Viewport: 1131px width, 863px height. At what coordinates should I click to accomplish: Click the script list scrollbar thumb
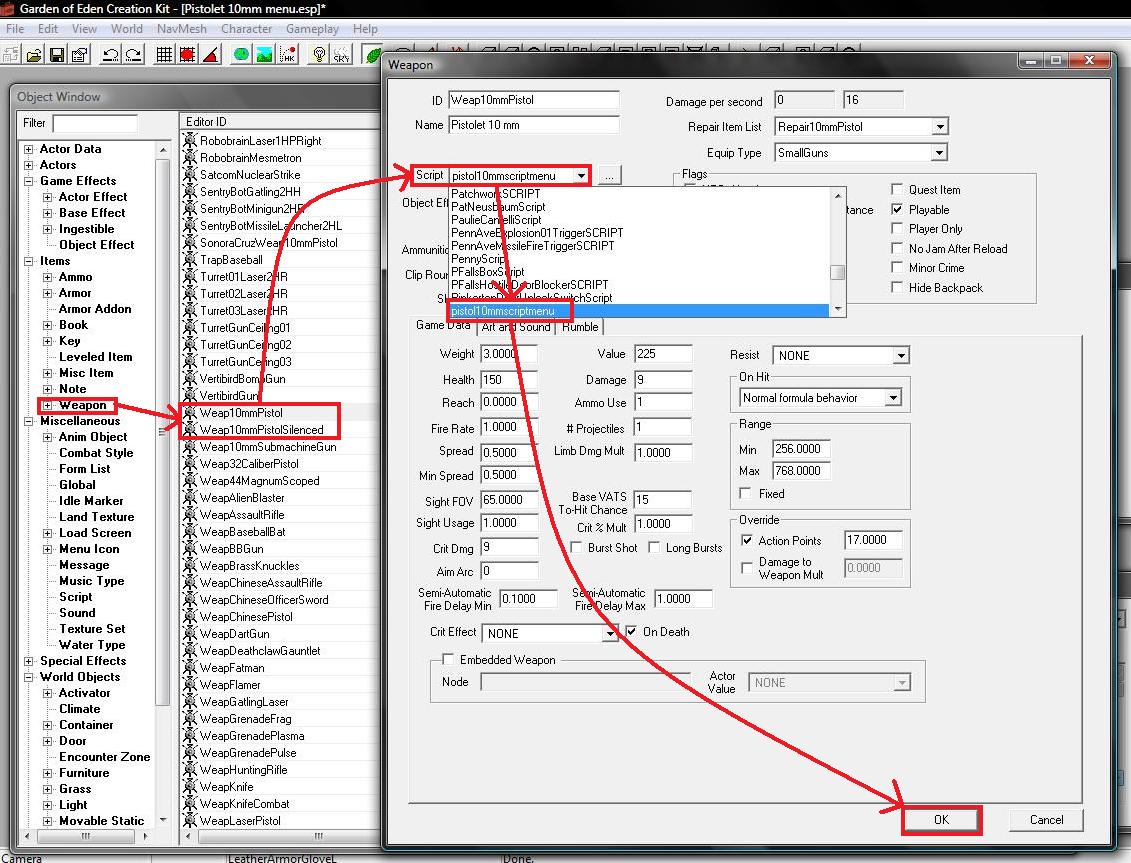837,273
